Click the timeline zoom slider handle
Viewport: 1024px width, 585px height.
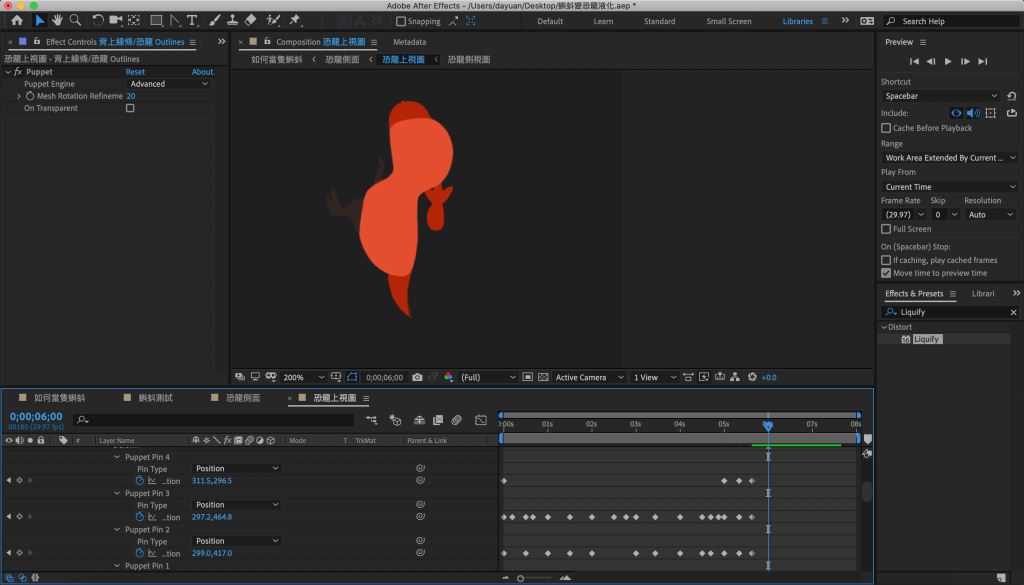tap(520, 578)
